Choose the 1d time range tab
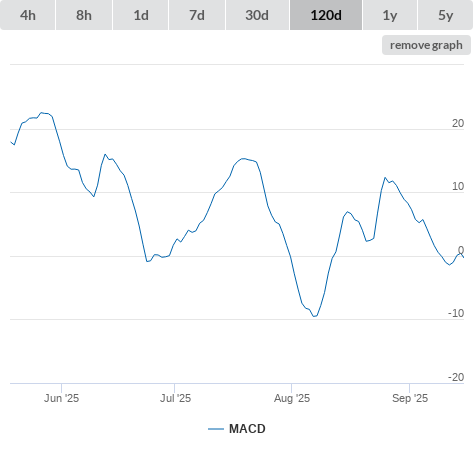The width and height of the screenshot is (474, 455). coord(141,15)
